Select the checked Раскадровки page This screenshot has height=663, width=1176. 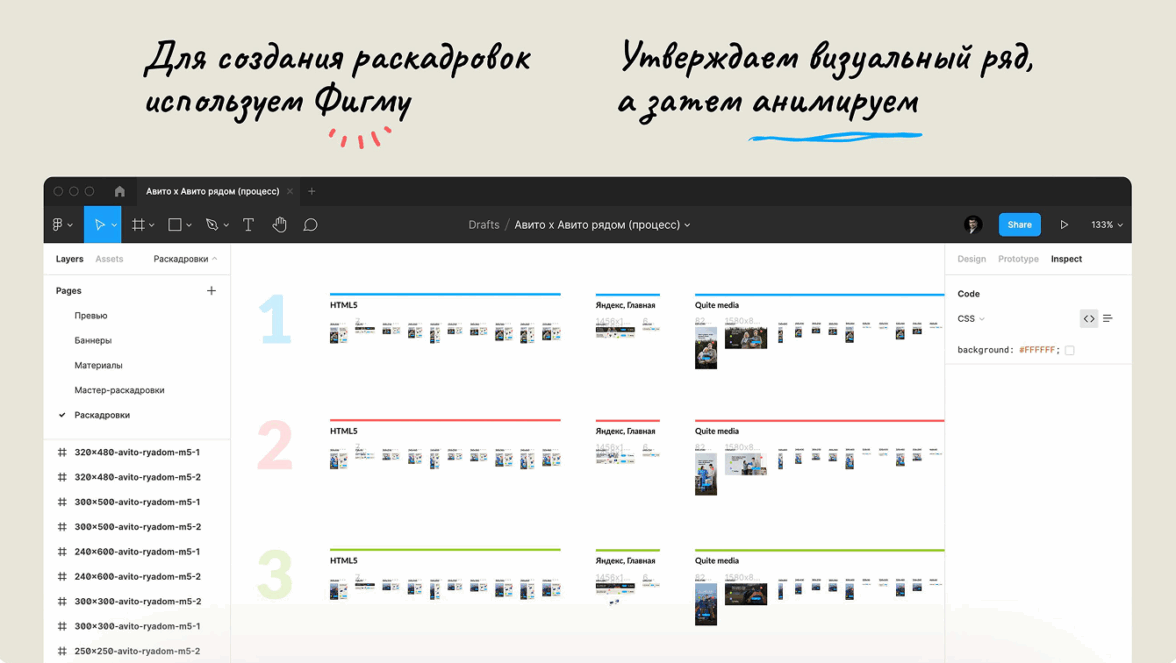click(x=102, y=415)
